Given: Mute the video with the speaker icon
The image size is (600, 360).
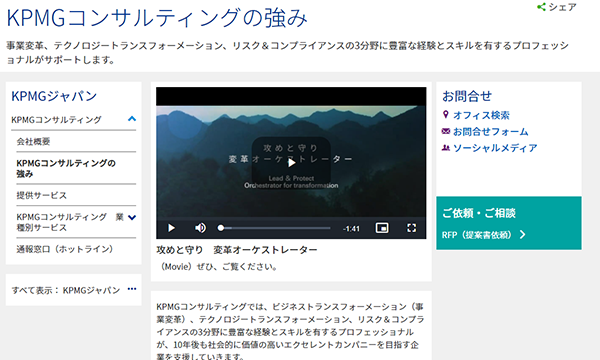Looking at the screenshot, I should (x=200, y=228).
